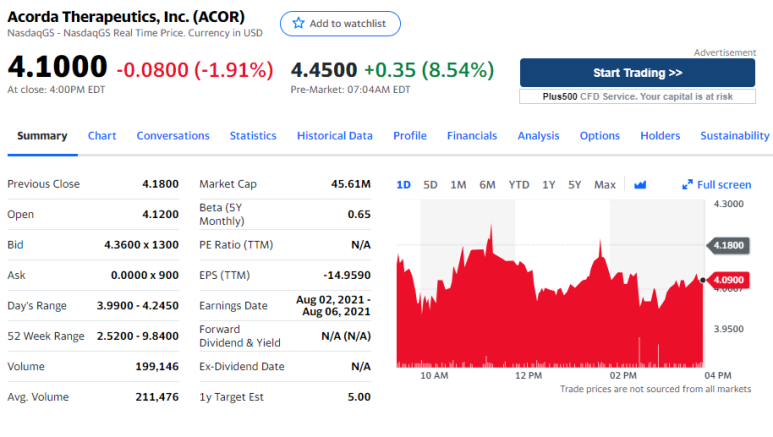The width and height of the screenshot is (773, 437).
Task: Open the Options tab
Action: tap(599, 136)
